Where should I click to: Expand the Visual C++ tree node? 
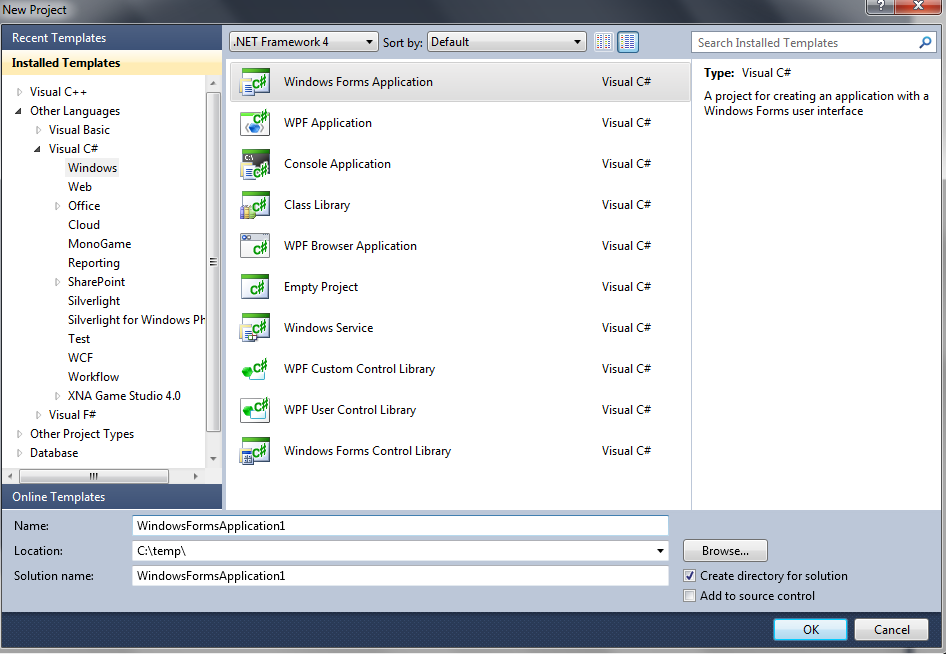point(19,92)
